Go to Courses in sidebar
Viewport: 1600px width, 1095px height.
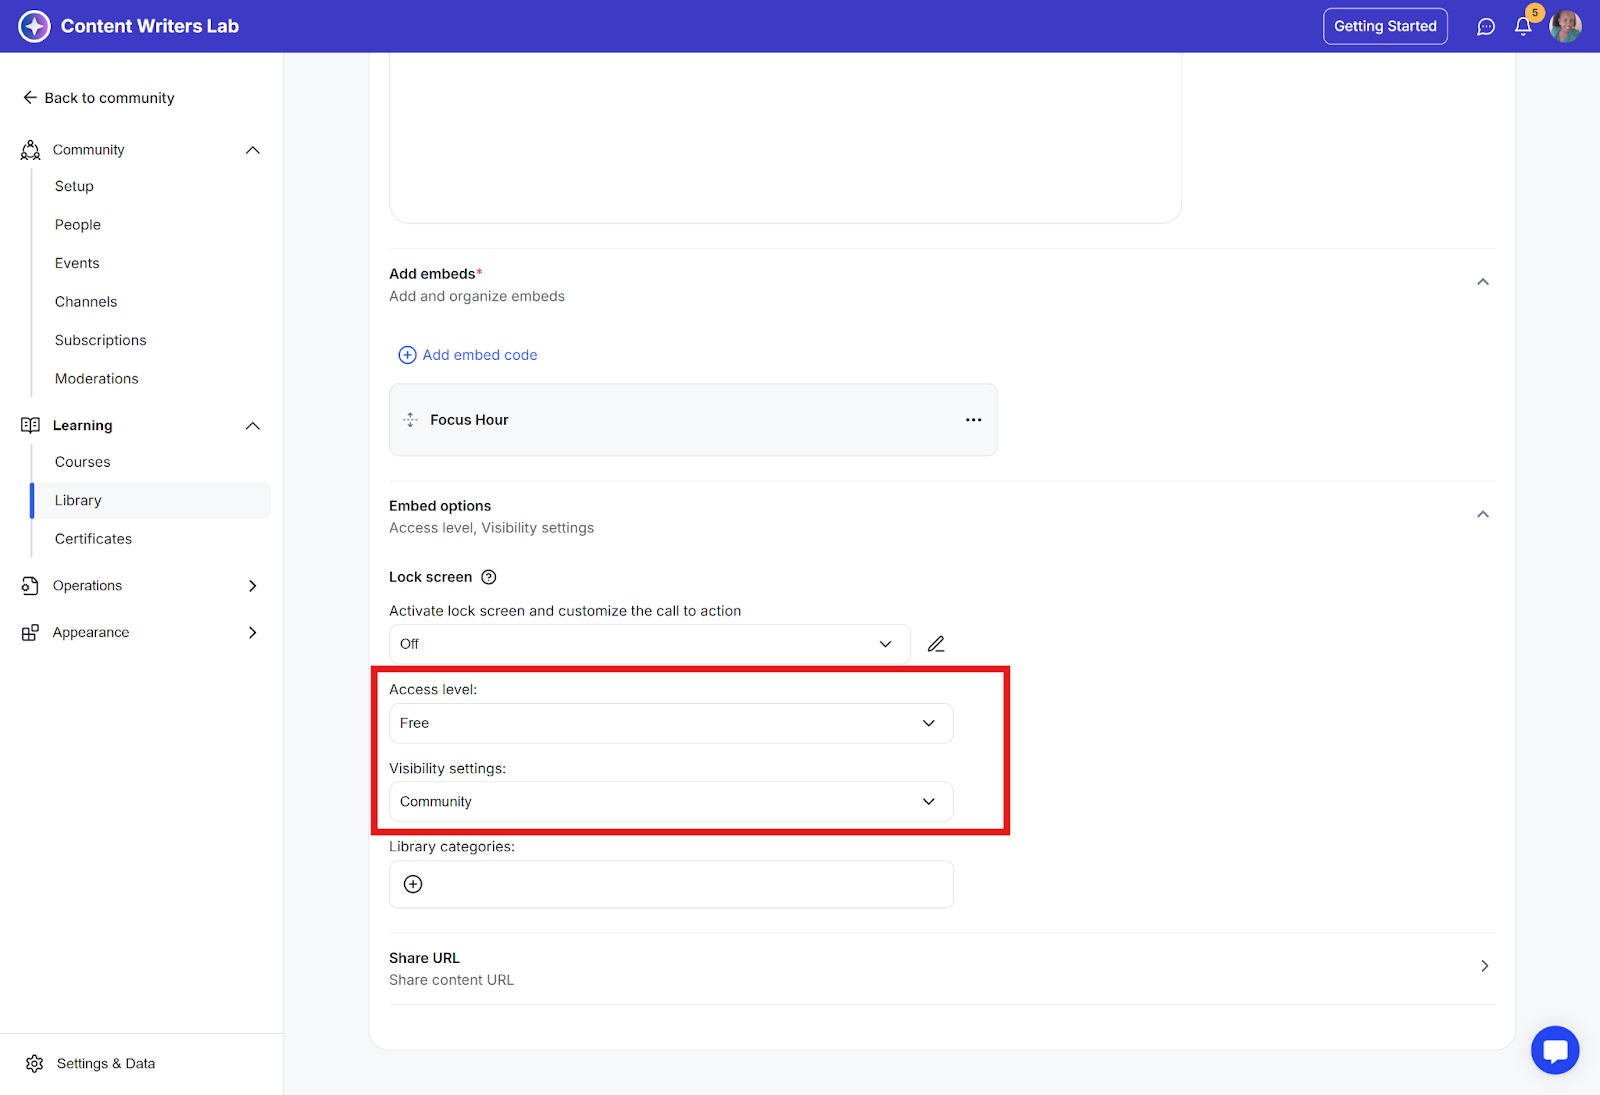click(x=83, y=462)
